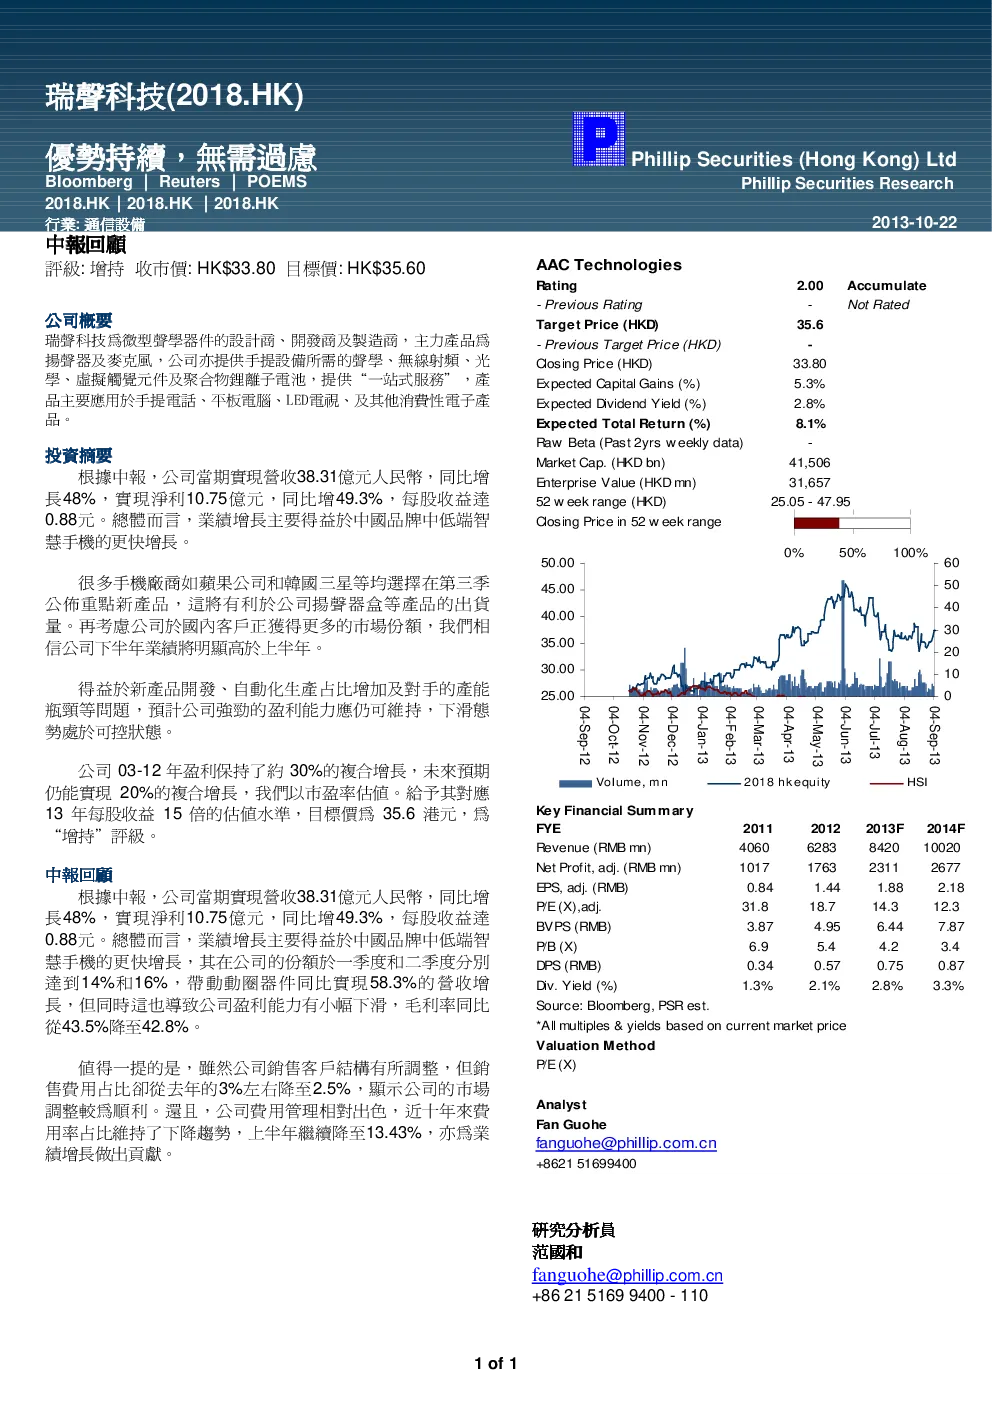Click the date 2013-10-22
Viewport: 992px width, 1403px height.
click(914, 222)
